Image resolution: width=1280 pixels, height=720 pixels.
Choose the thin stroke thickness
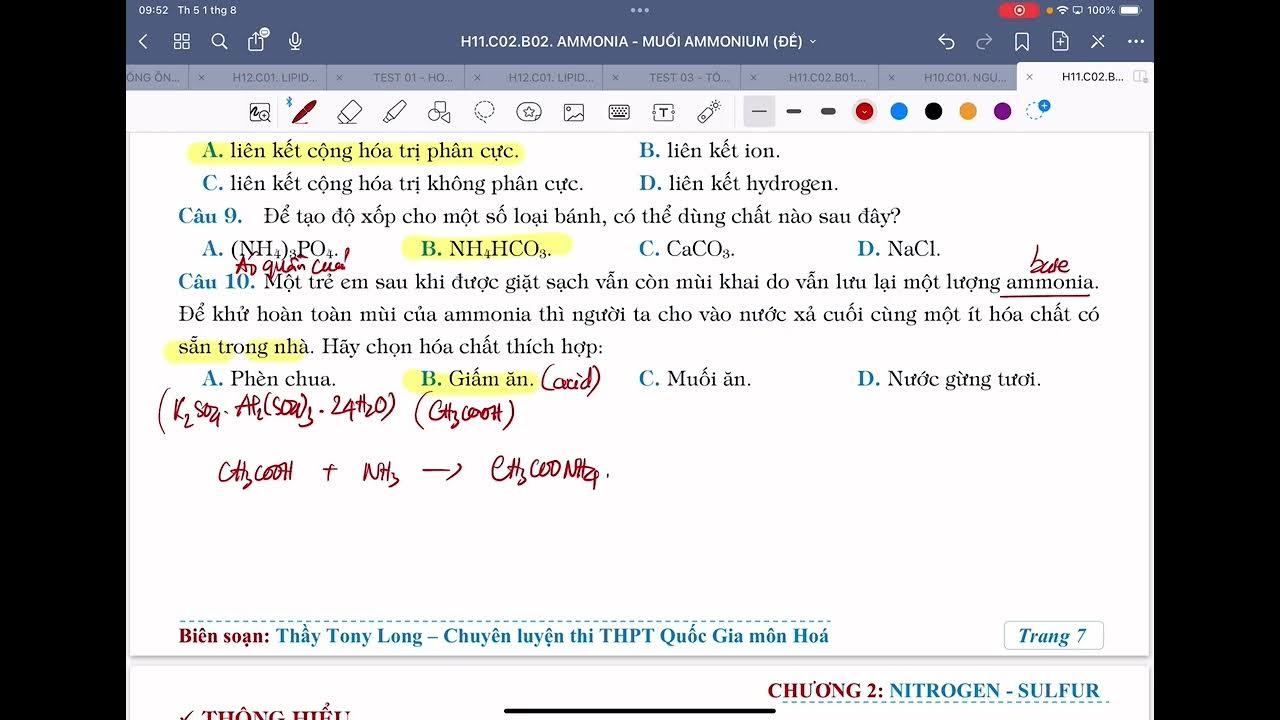(760, 111)
